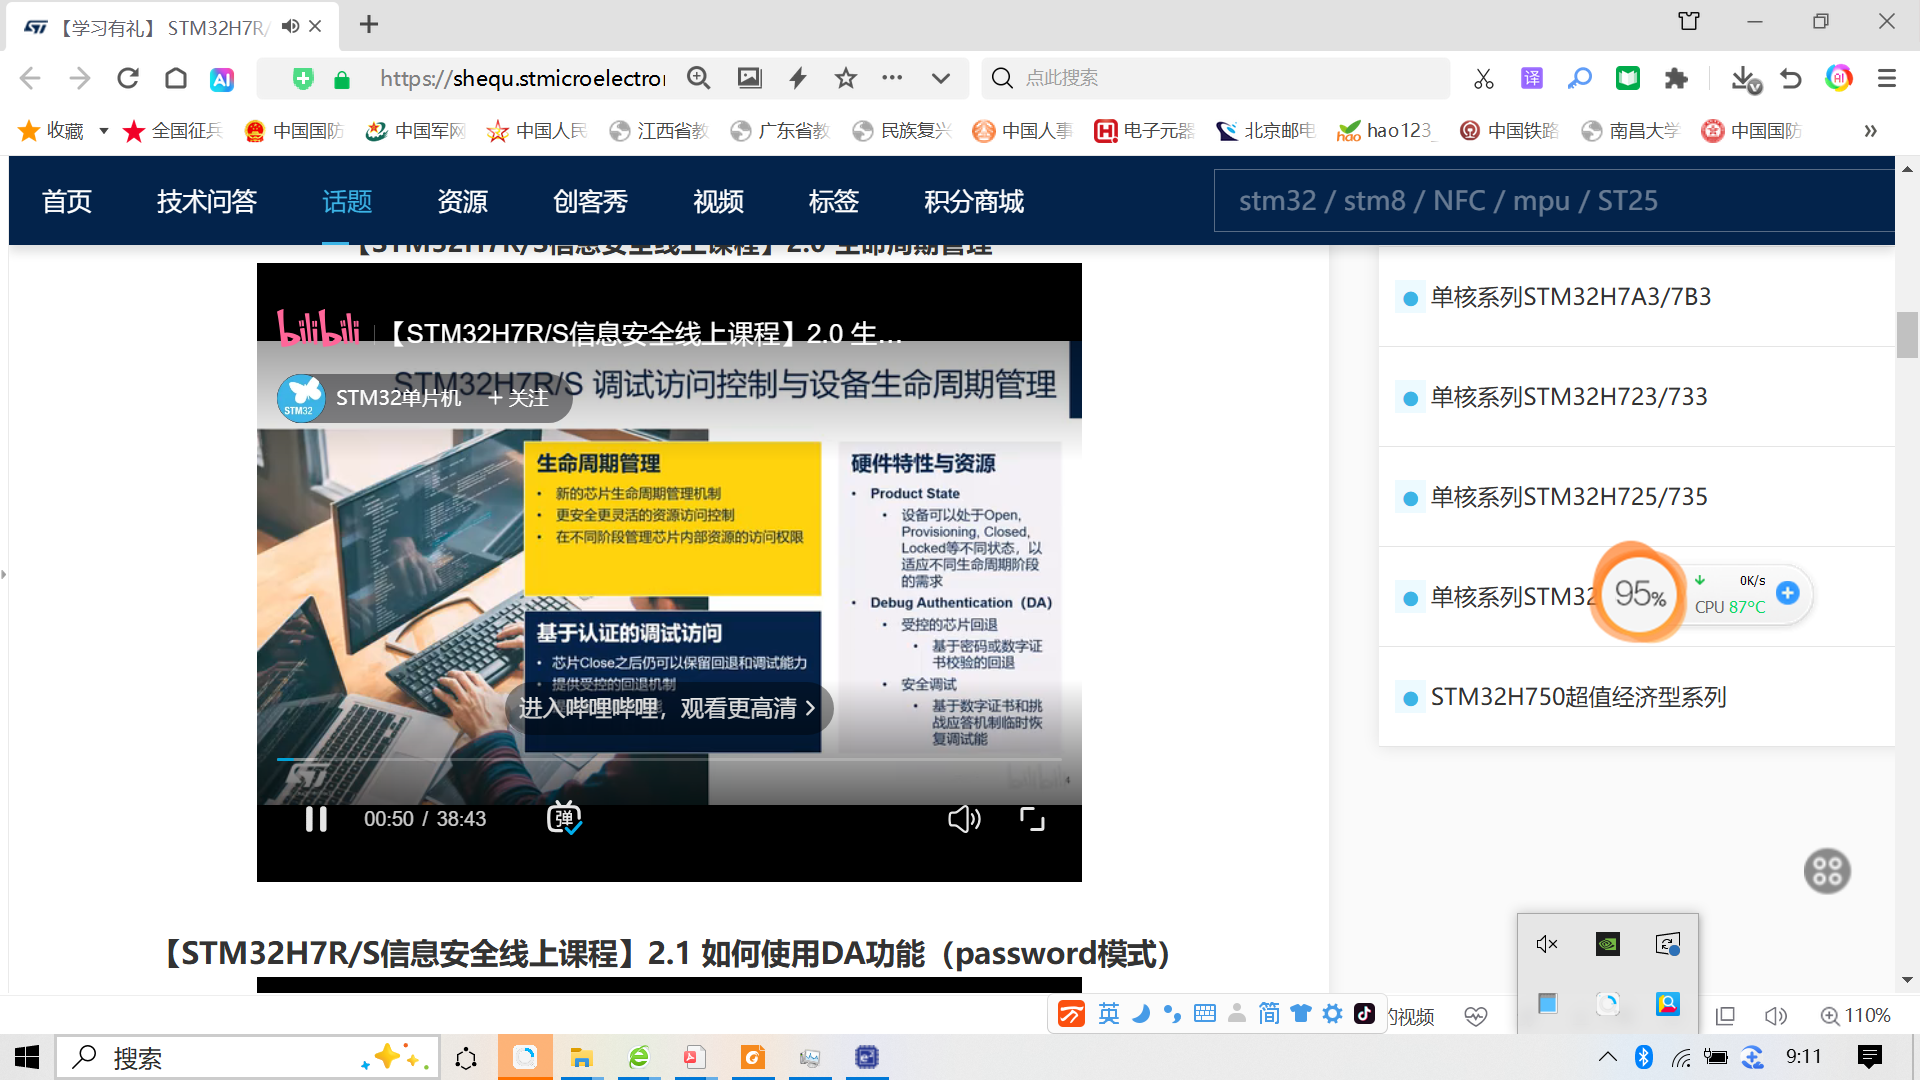Click the page vertical scrollbar thumb
This screenshot has height=1080, width=1920.
[1907, 335]
